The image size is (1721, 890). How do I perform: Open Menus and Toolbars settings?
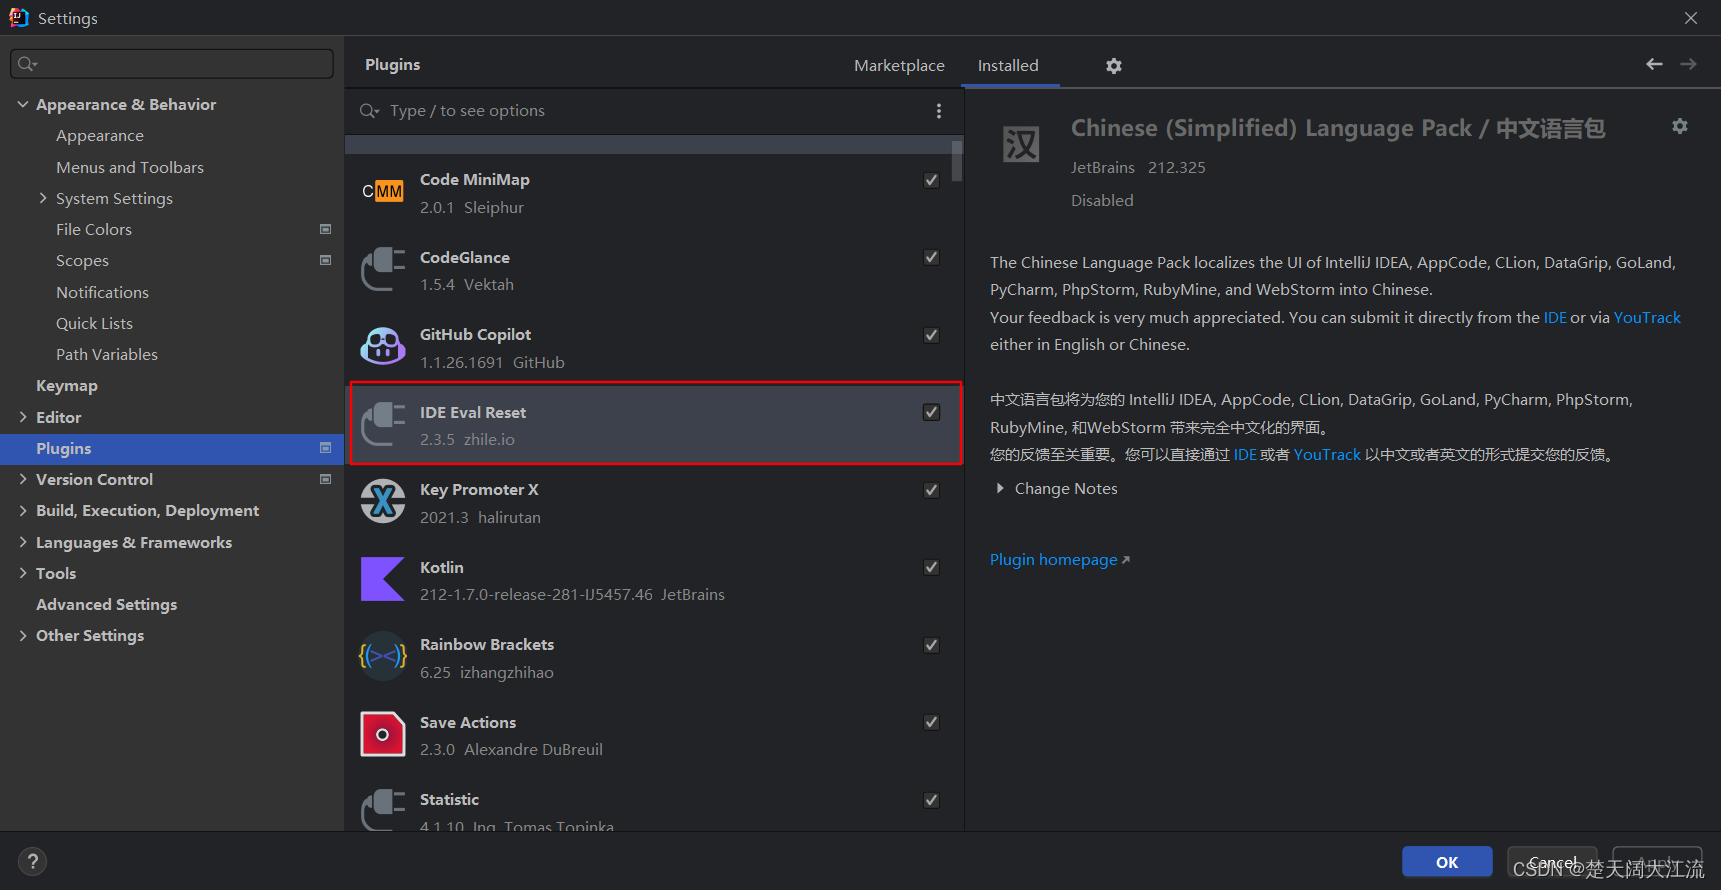coord(130,167)
